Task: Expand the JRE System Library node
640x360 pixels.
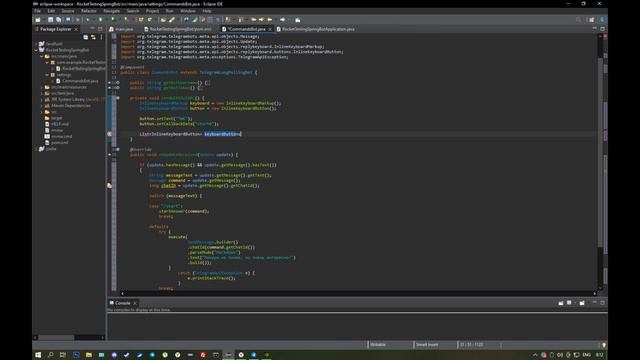Action: [42, 99]
